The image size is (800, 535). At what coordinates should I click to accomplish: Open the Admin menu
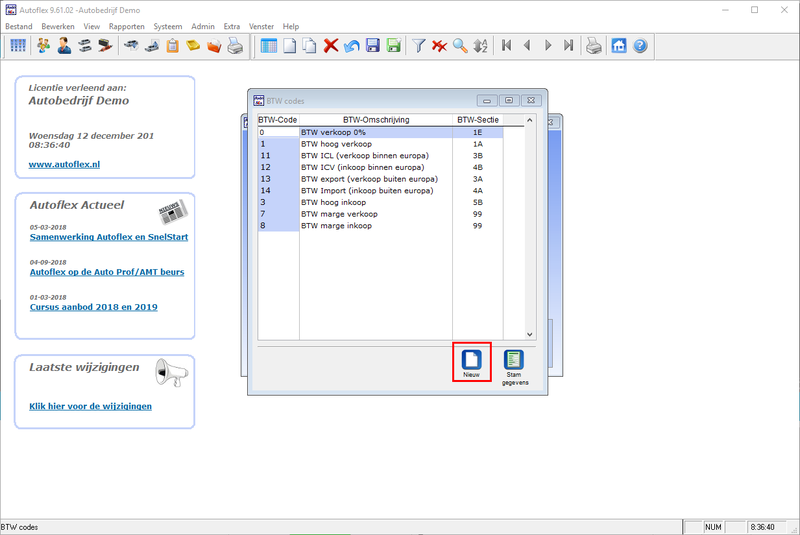coord(203,27)
